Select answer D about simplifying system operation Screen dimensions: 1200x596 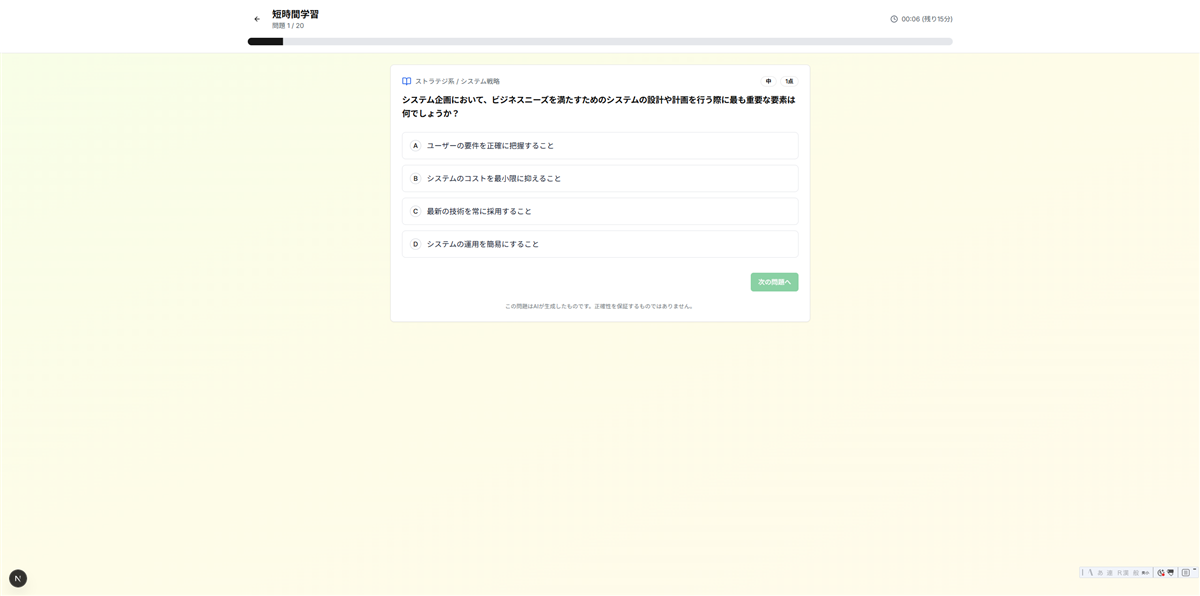(599, 244)
